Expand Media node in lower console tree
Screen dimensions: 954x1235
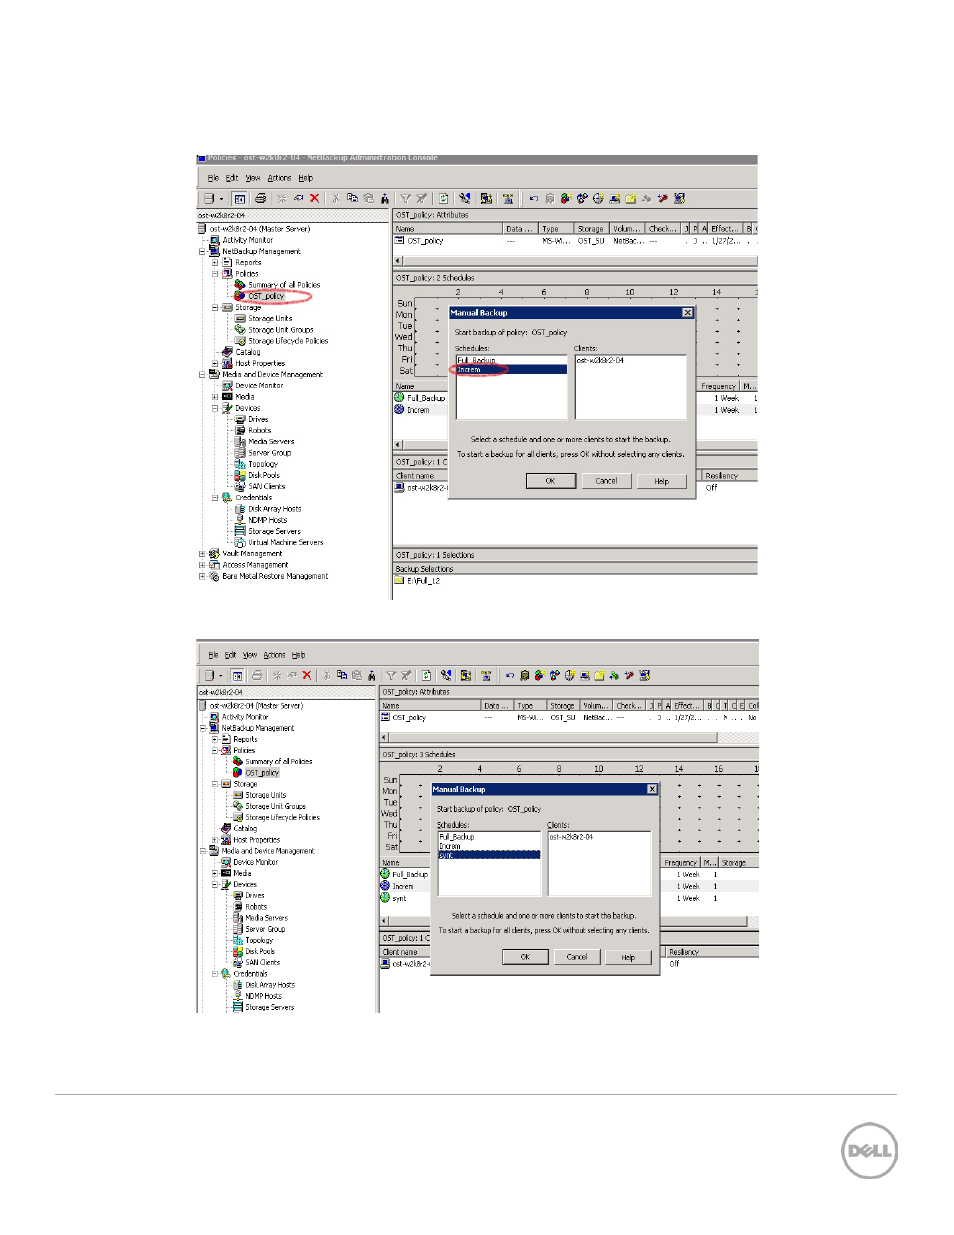click(214, 873)
